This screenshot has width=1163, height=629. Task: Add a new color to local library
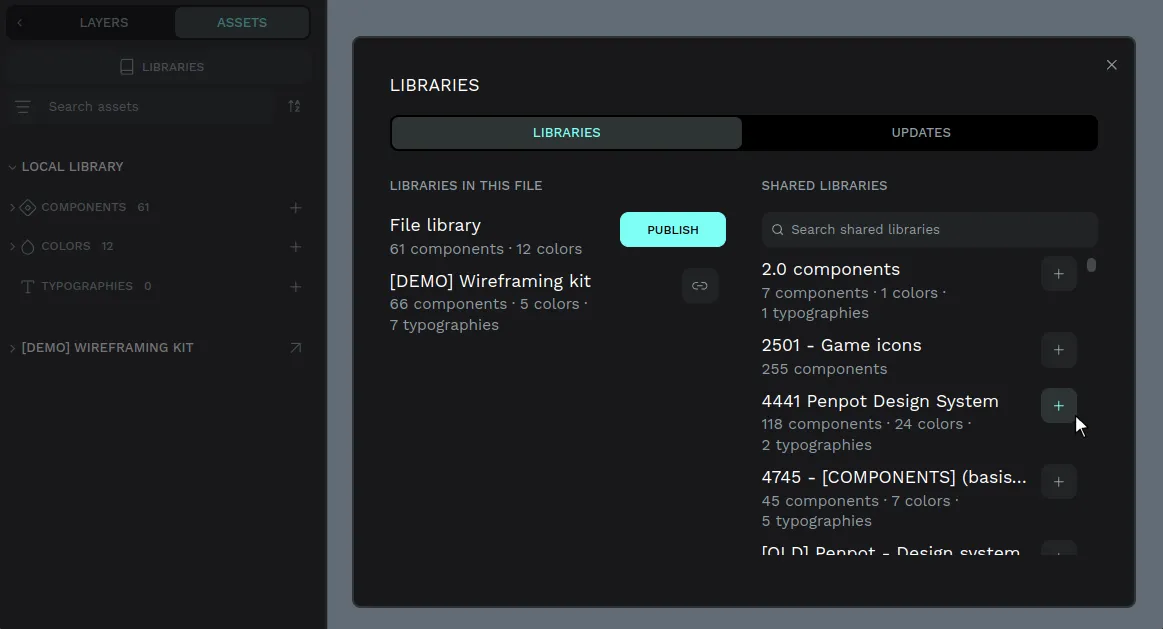[295, 247]
